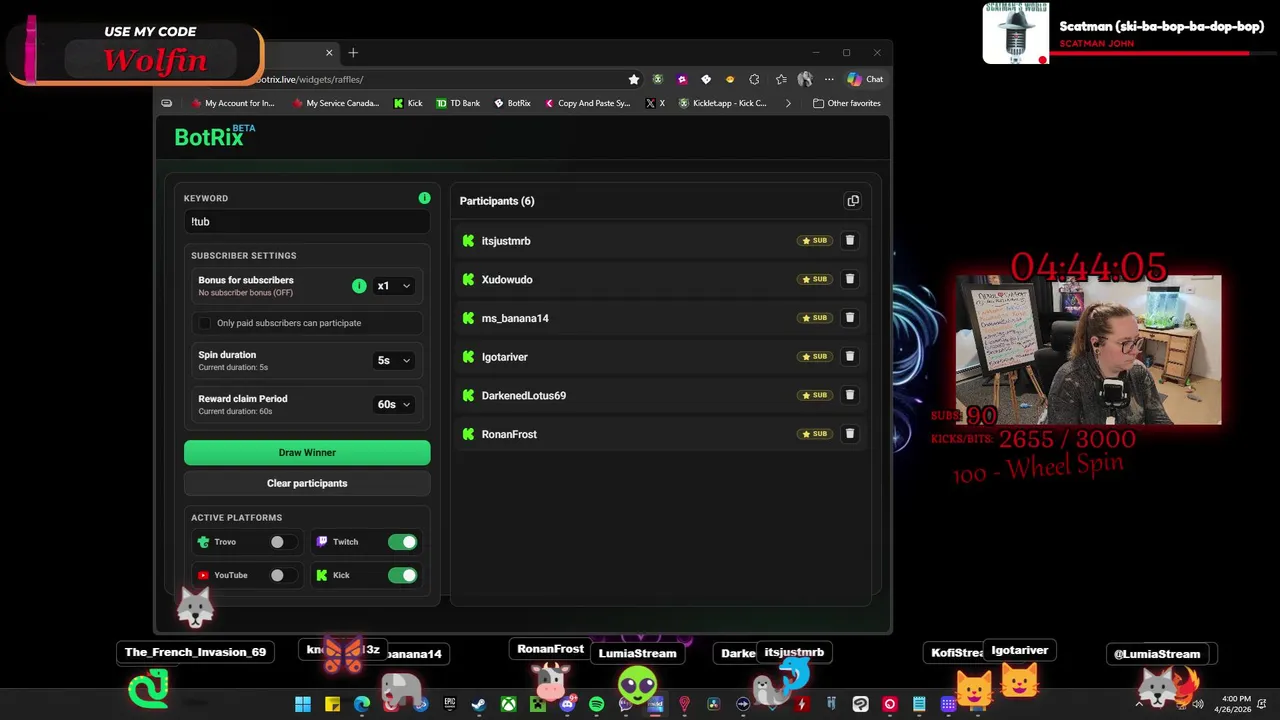
Task: Open My Service Canada bookmark
Action: coord(336,103)
